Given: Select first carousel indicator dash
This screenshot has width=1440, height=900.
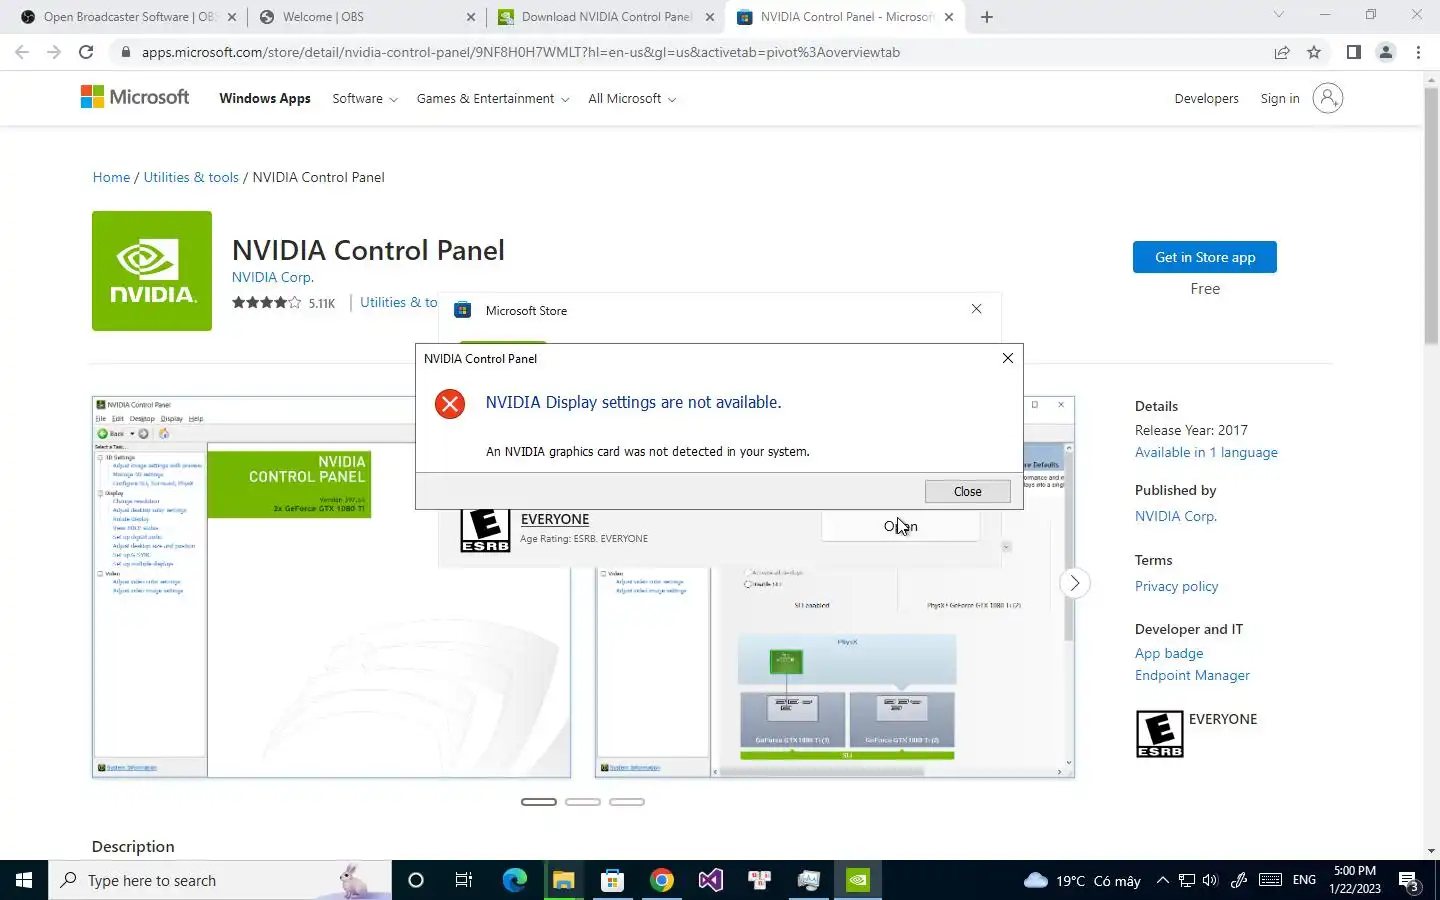Looking at the screenshot, I should [539, 802].
